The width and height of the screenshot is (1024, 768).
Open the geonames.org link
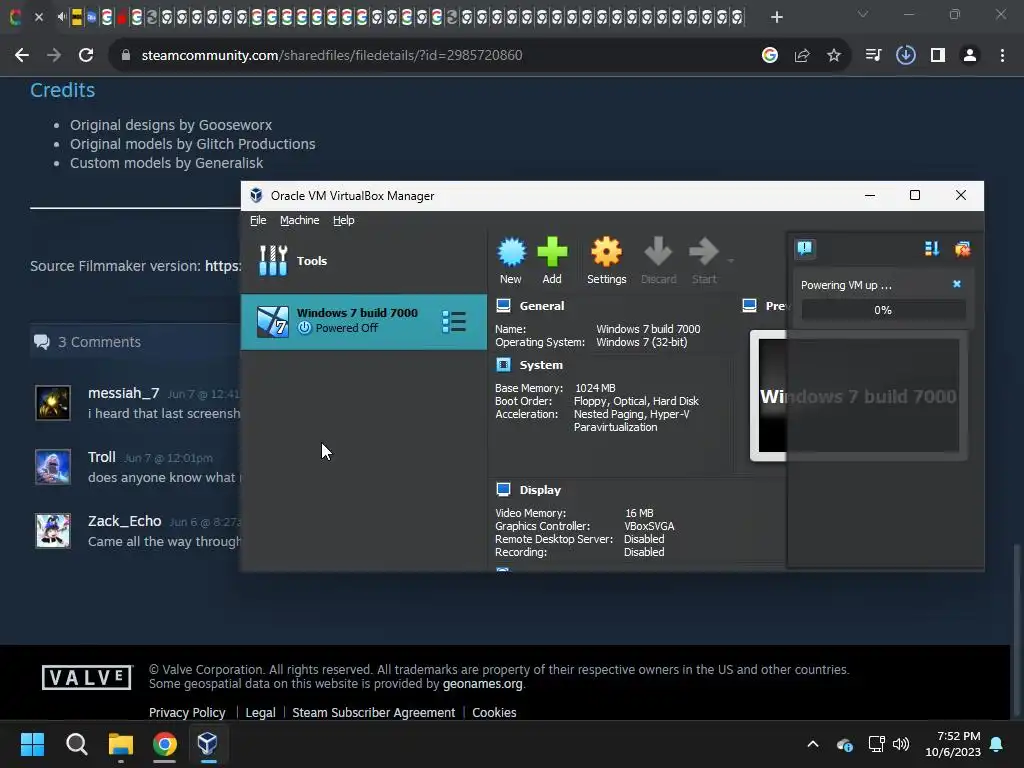(x=483, y=684)
